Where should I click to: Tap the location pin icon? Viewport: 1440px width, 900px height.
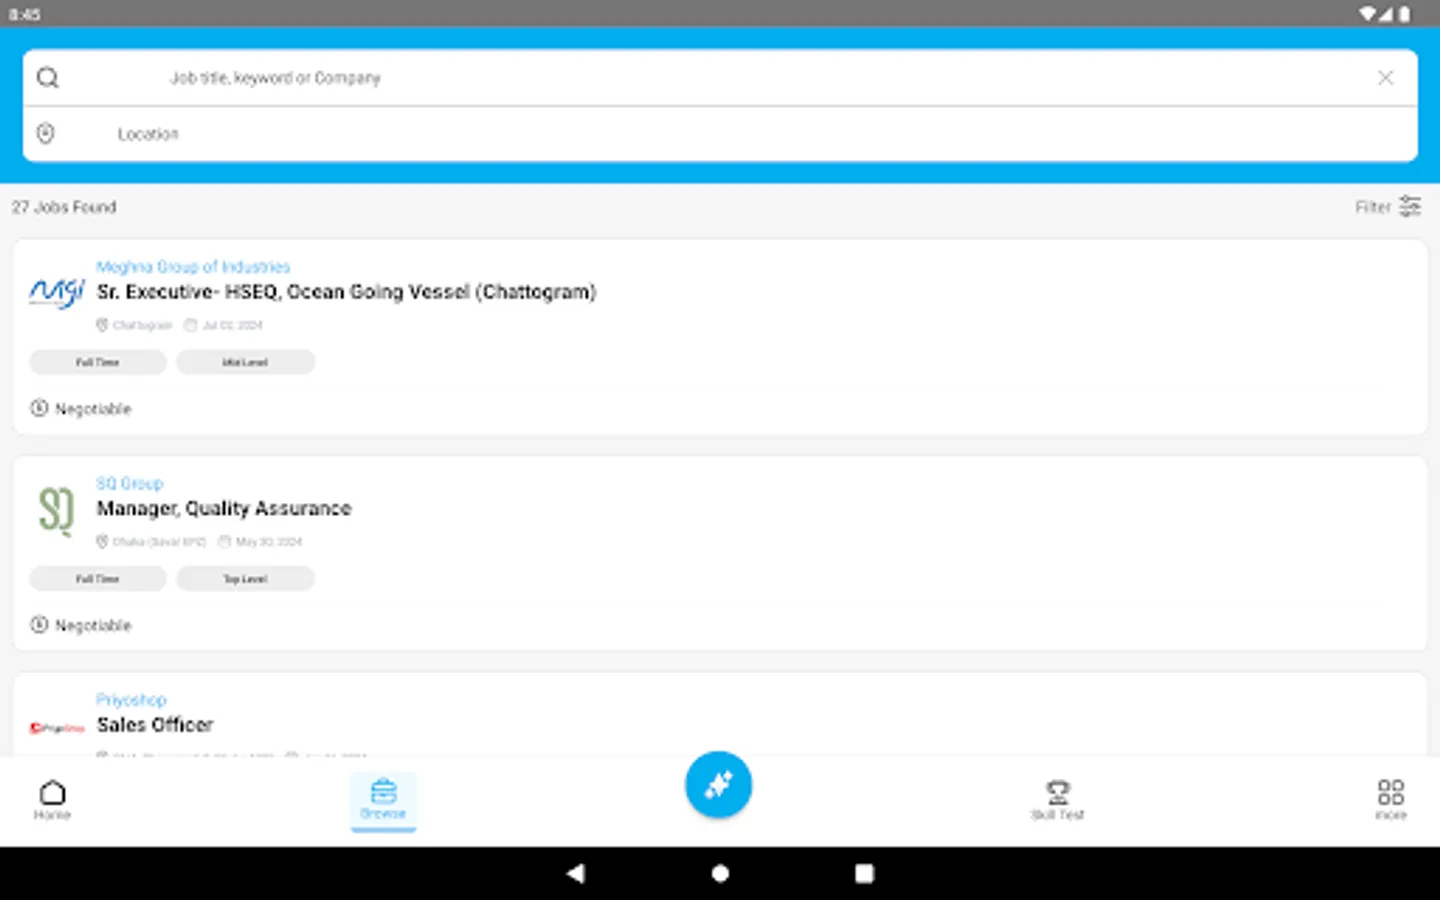click(x=44, y=133)
